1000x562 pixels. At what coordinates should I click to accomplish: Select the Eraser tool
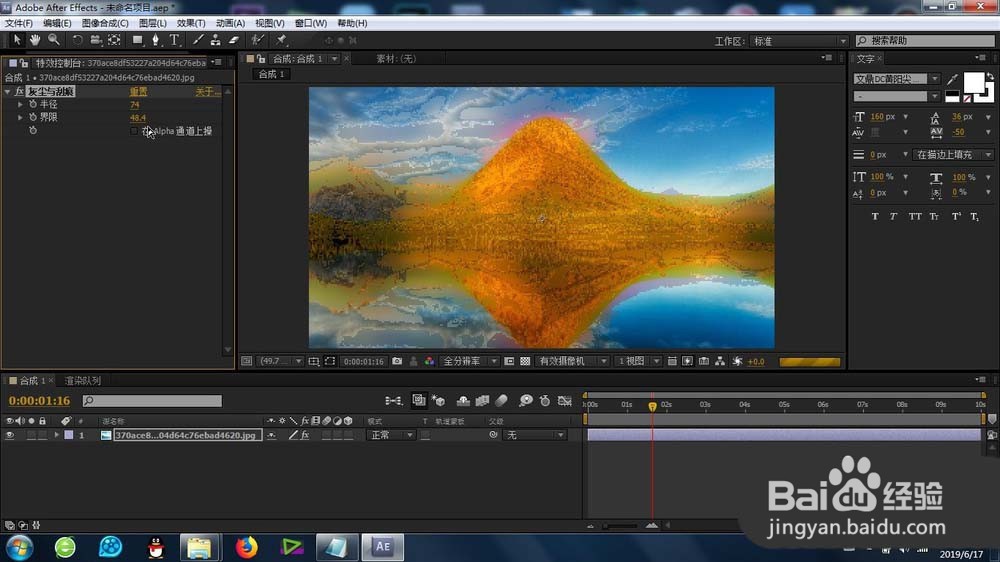(233, 40)
